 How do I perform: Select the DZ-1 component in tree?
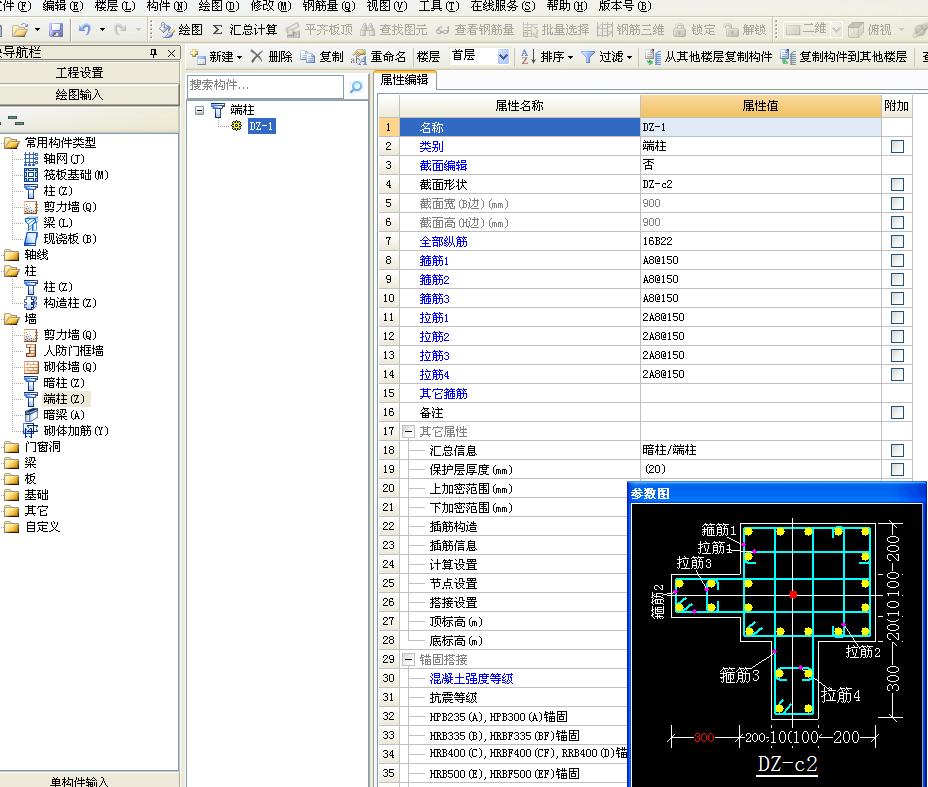pyautogui.click(x=261, y=126)
